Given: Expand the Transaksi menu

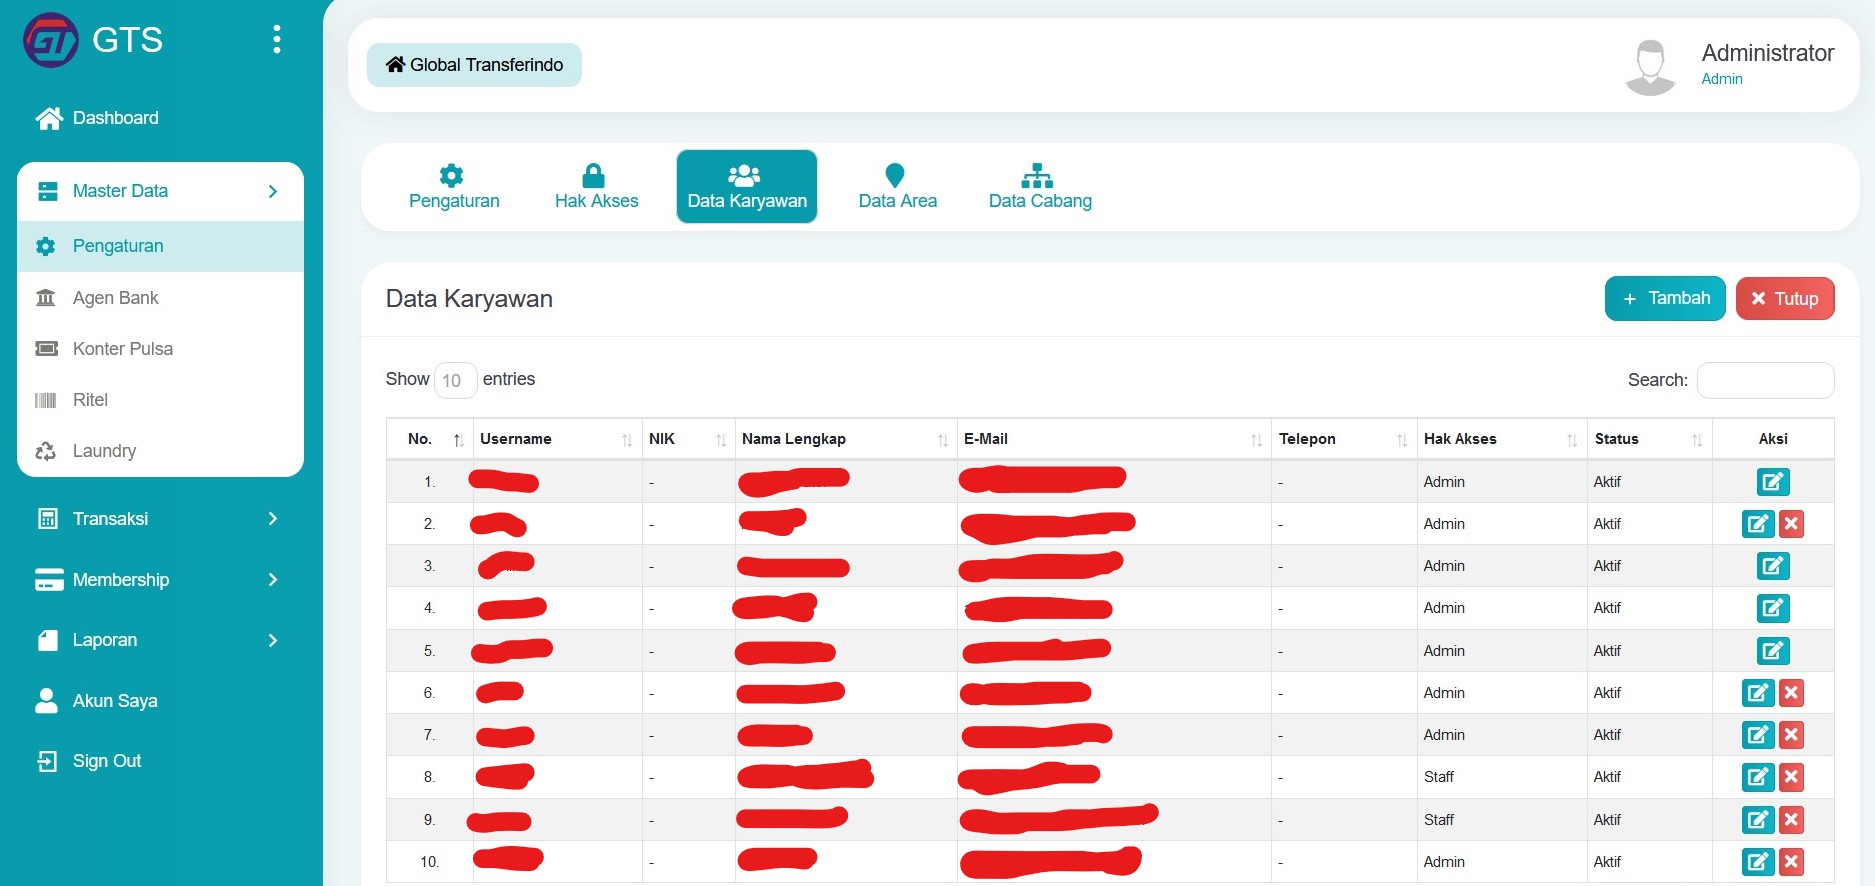Looking at the screenshot, I should tap(160, 519).
